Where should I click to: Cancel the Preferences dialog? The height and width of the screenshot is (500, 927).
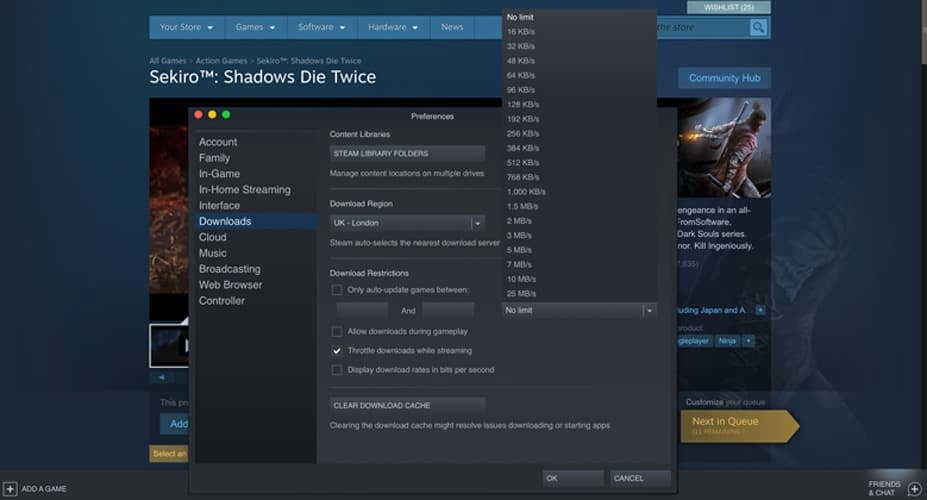640,478
